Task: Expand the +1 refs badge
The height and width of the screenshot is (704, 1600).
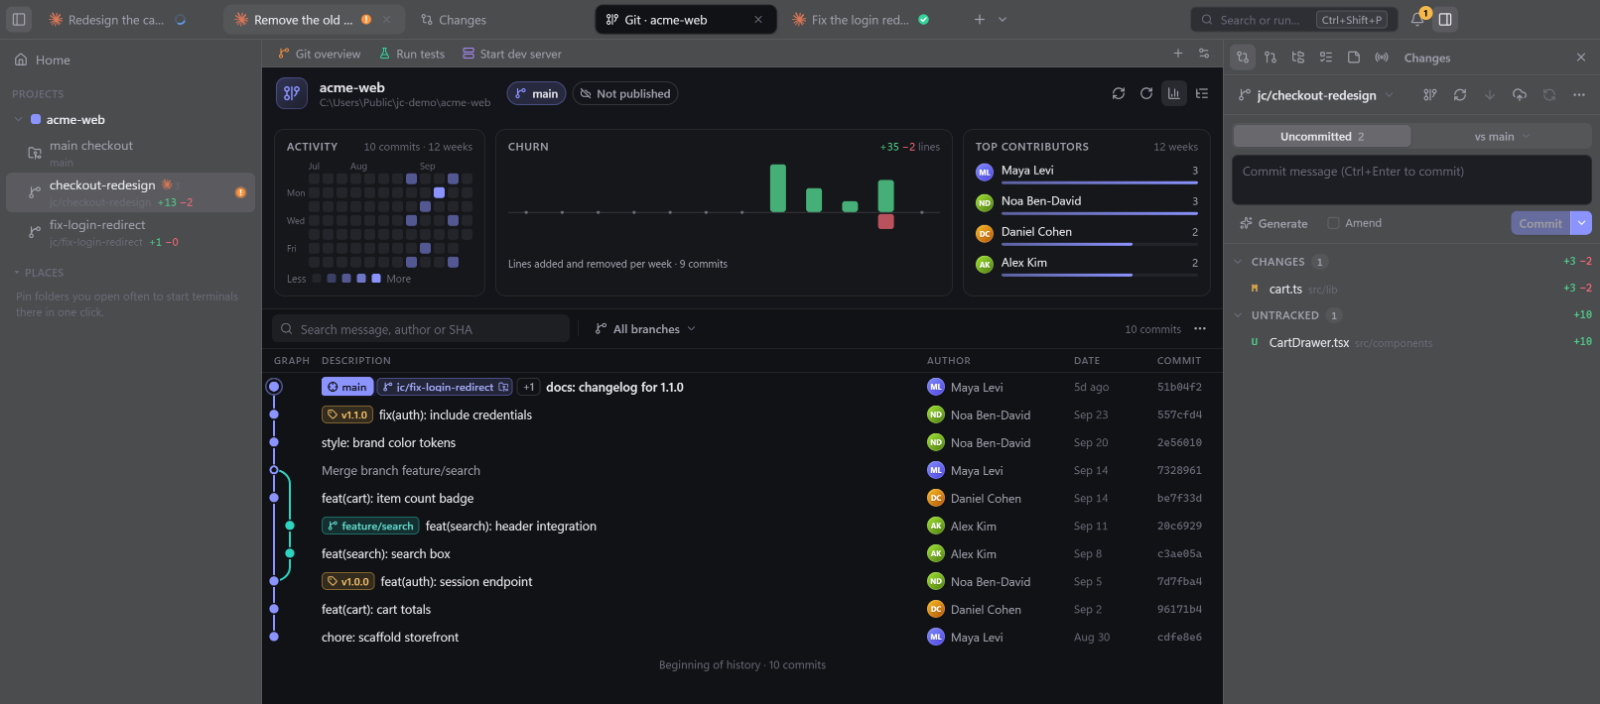Action: tap(529, 387)
